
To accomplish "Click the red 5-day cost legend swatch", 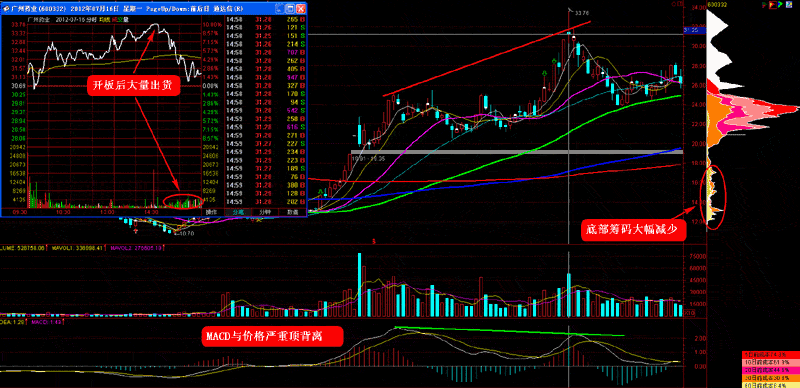I will (771, 355).
